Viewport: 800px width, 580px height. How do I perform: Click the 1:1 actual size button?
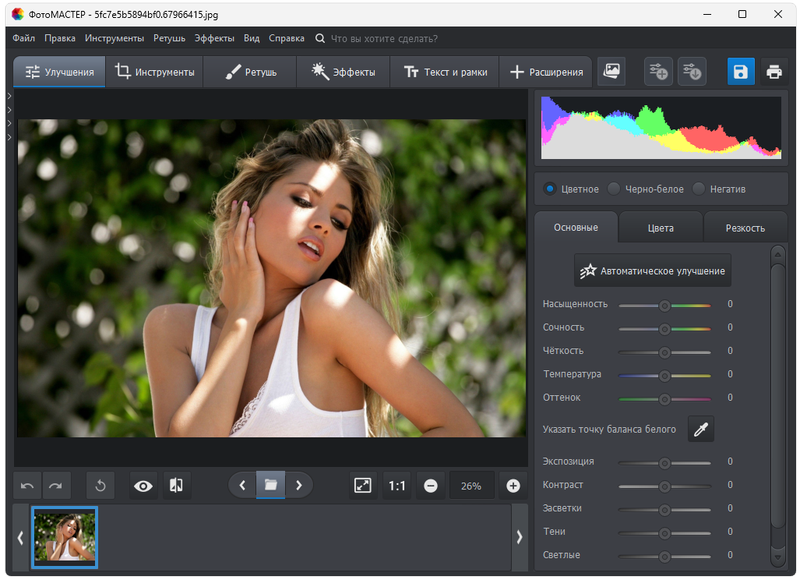397,486
